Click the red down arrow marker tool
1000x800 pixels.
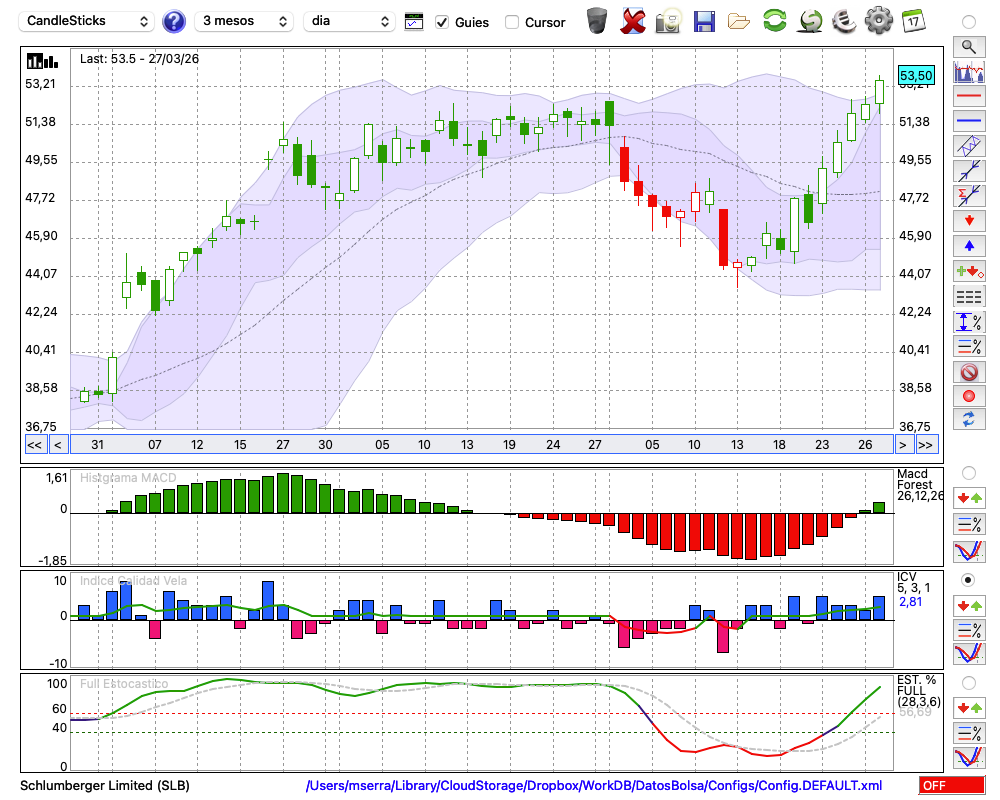[x=969, y=221]
